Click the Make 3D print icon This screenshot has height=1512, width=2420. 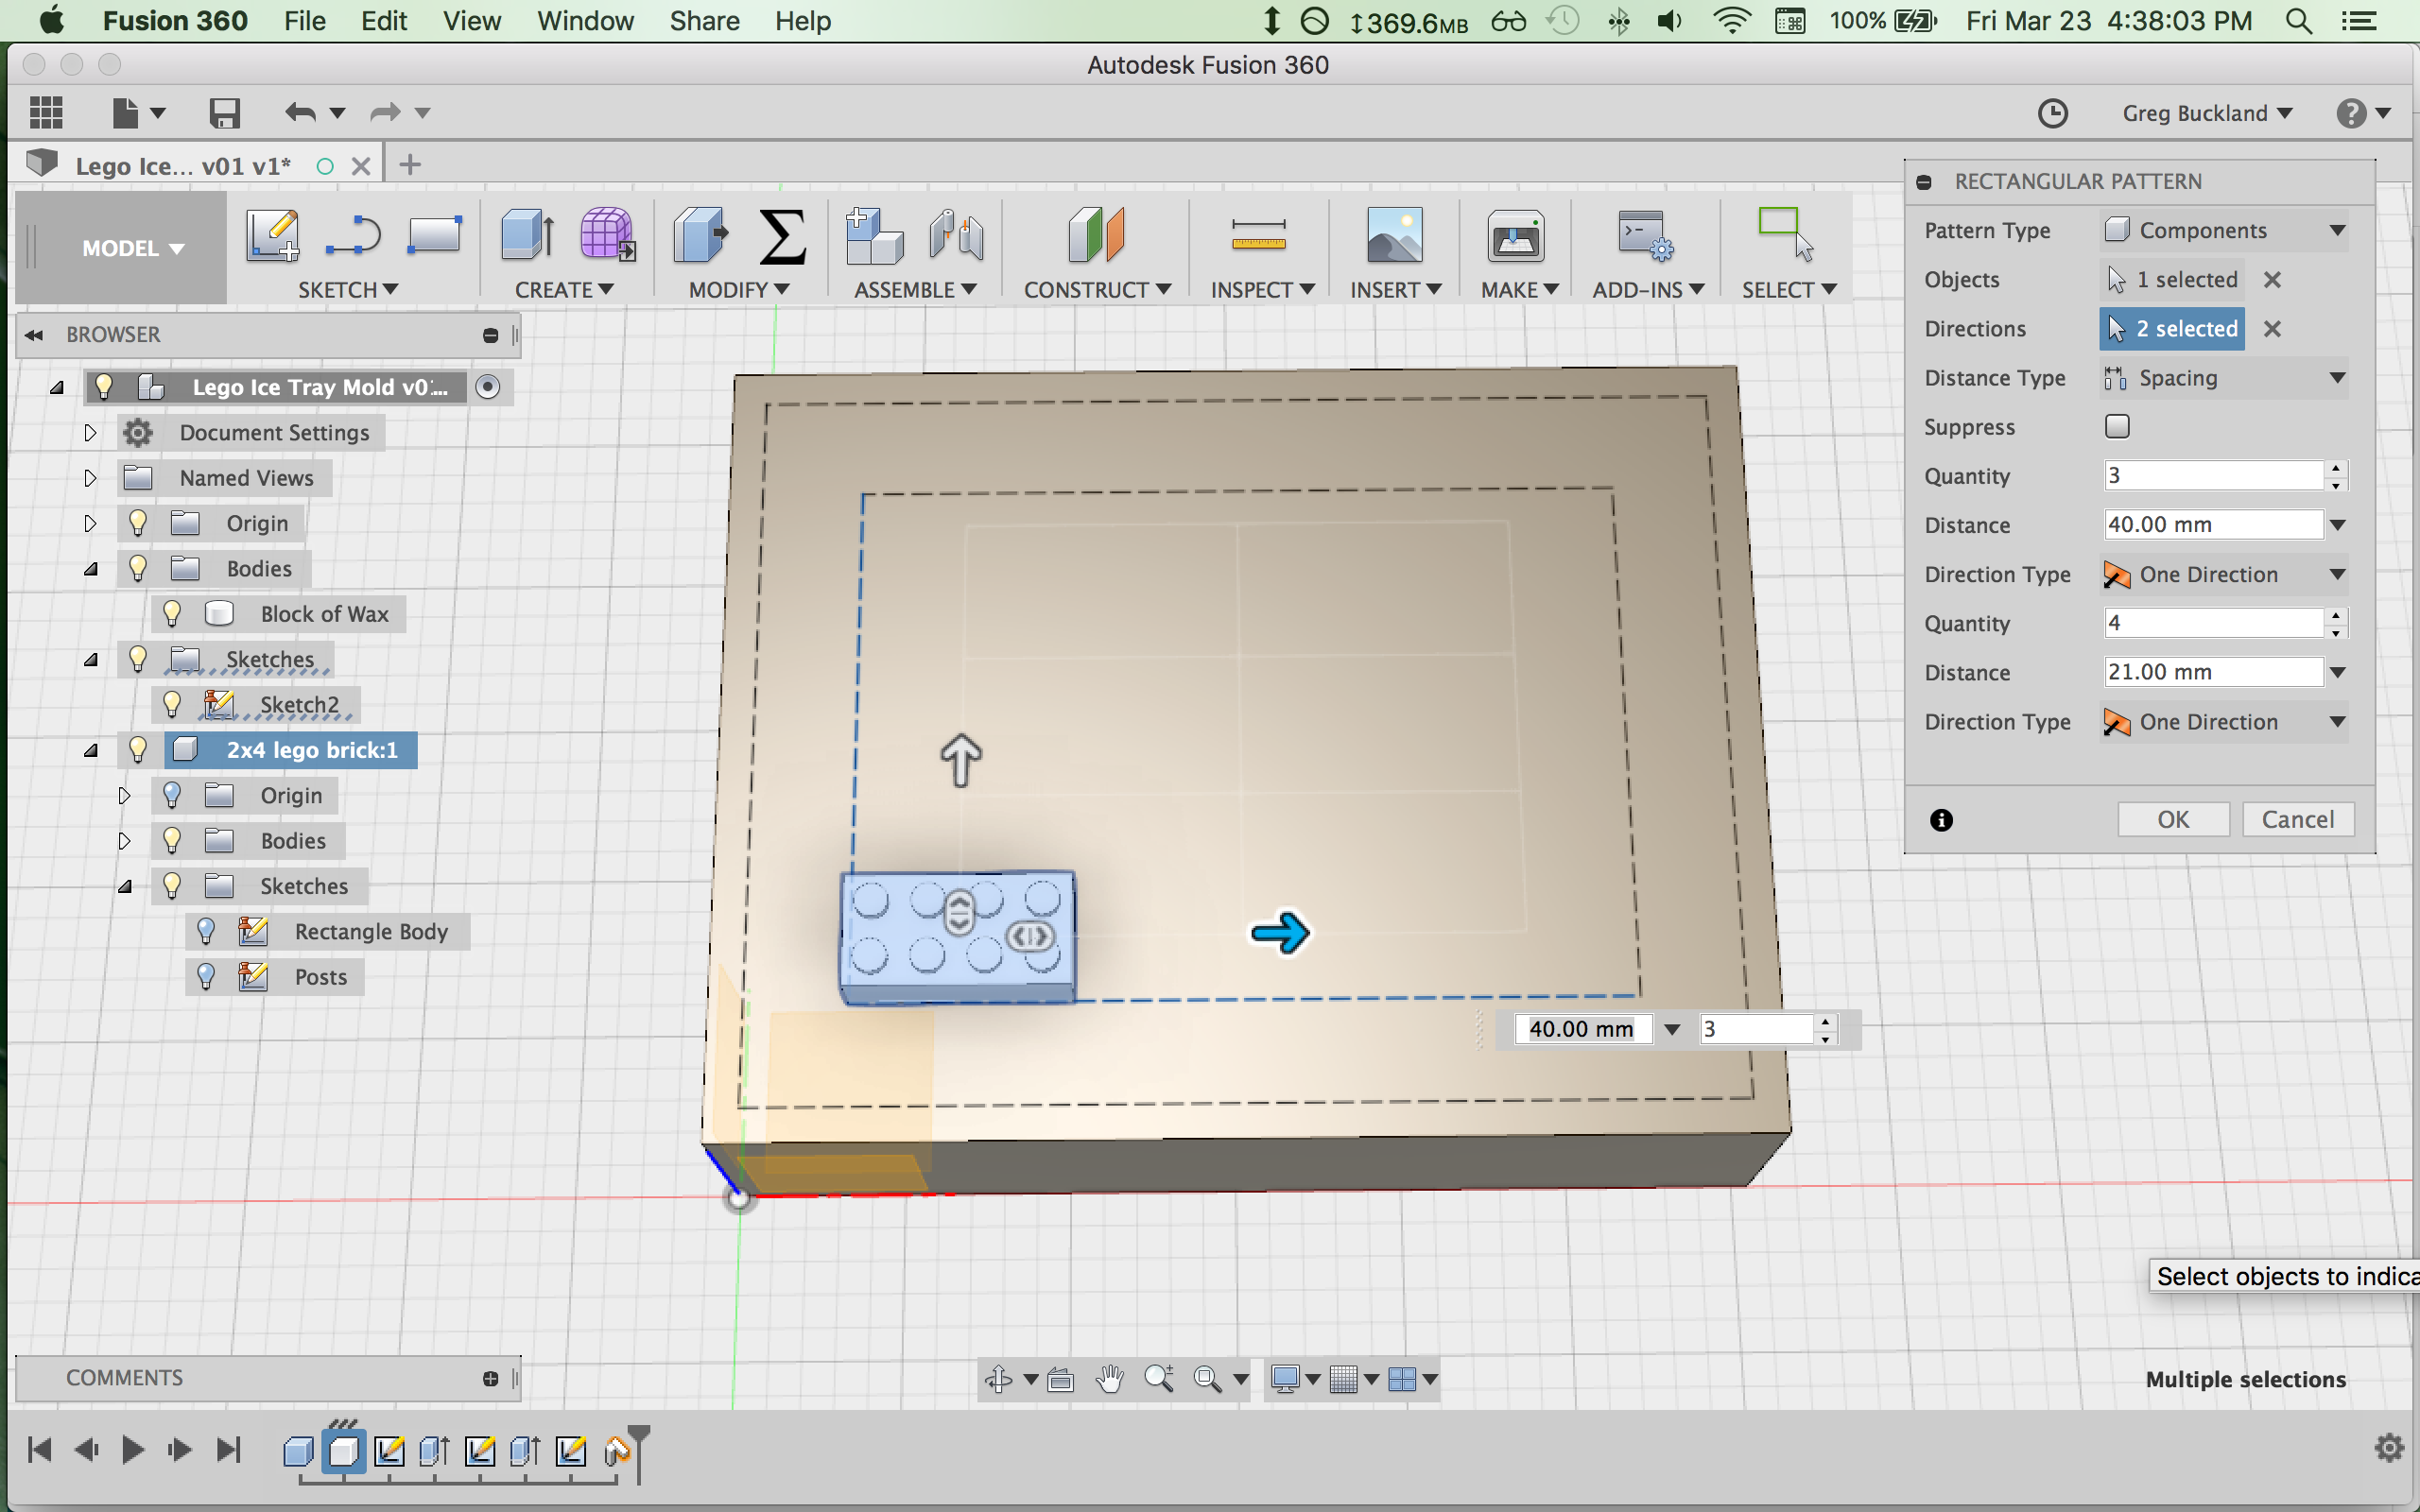pos(1515,236)
